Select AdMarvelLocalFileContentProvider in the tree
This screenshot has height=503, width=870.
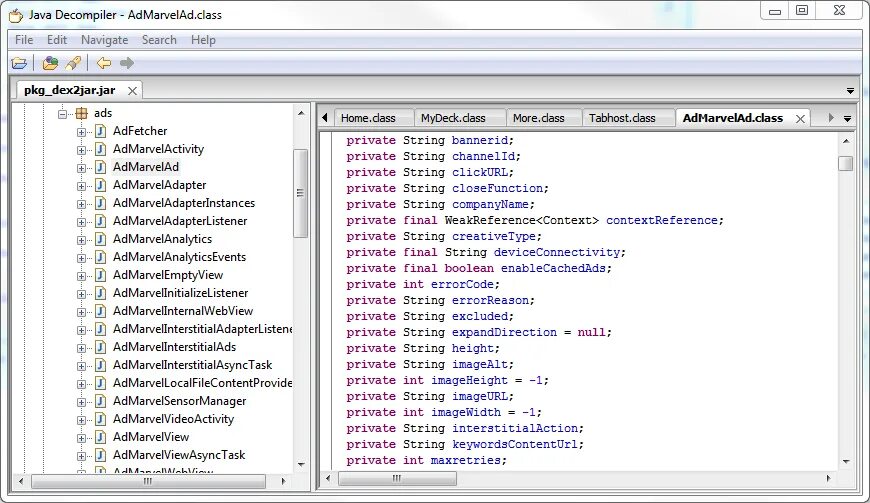click(x=203, y=383)
